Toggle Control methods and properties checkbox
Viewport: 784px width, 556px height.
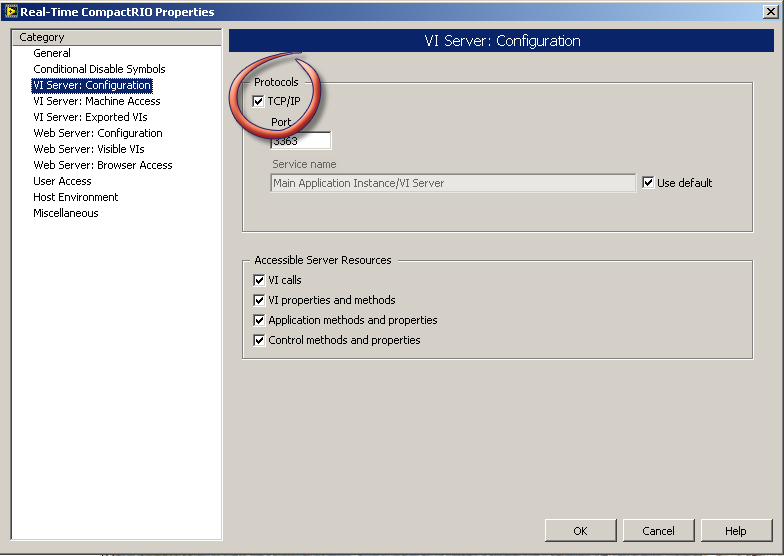(x=259, y=340)
